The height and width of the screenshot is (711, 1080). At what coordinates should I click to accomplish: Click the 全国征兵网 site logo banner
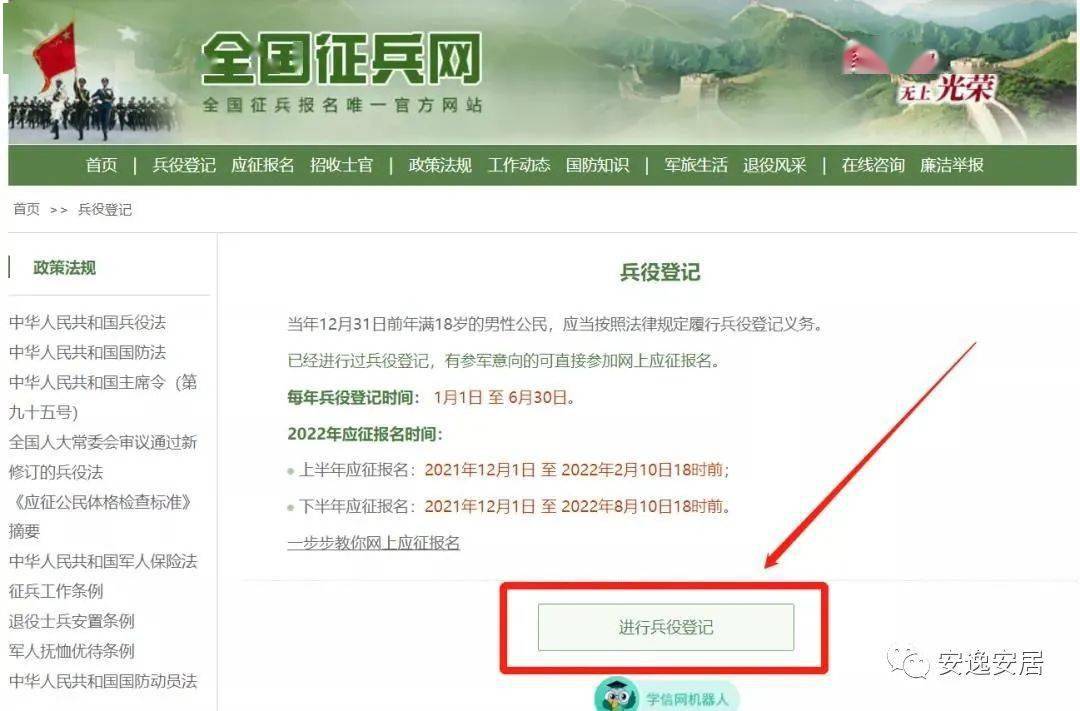(342, 70)
